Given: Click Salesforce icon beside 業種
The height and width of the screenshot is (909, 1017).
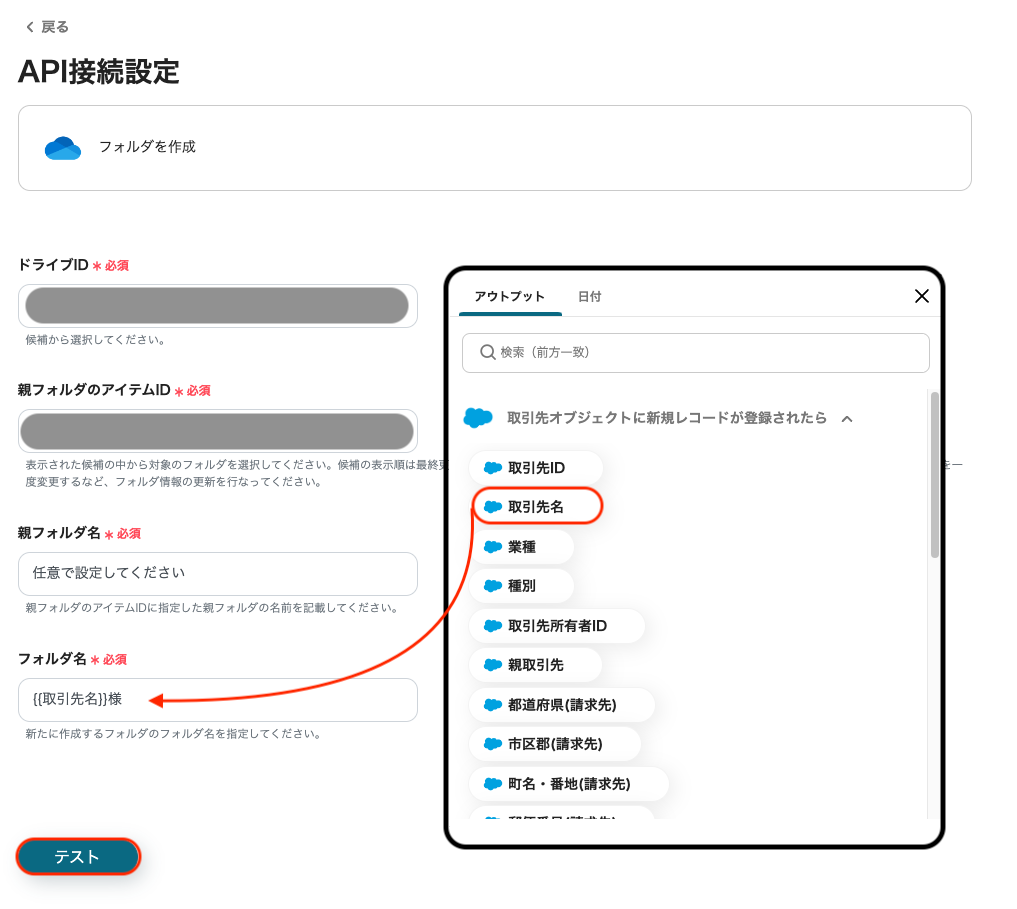Looking at the screenshot, I should (x=493, y=547).
